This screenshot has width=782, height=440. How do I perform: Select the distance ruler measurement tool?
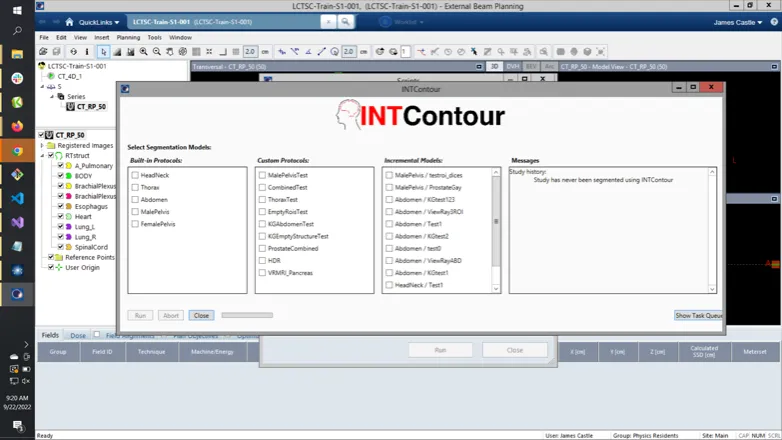point(322,51)
